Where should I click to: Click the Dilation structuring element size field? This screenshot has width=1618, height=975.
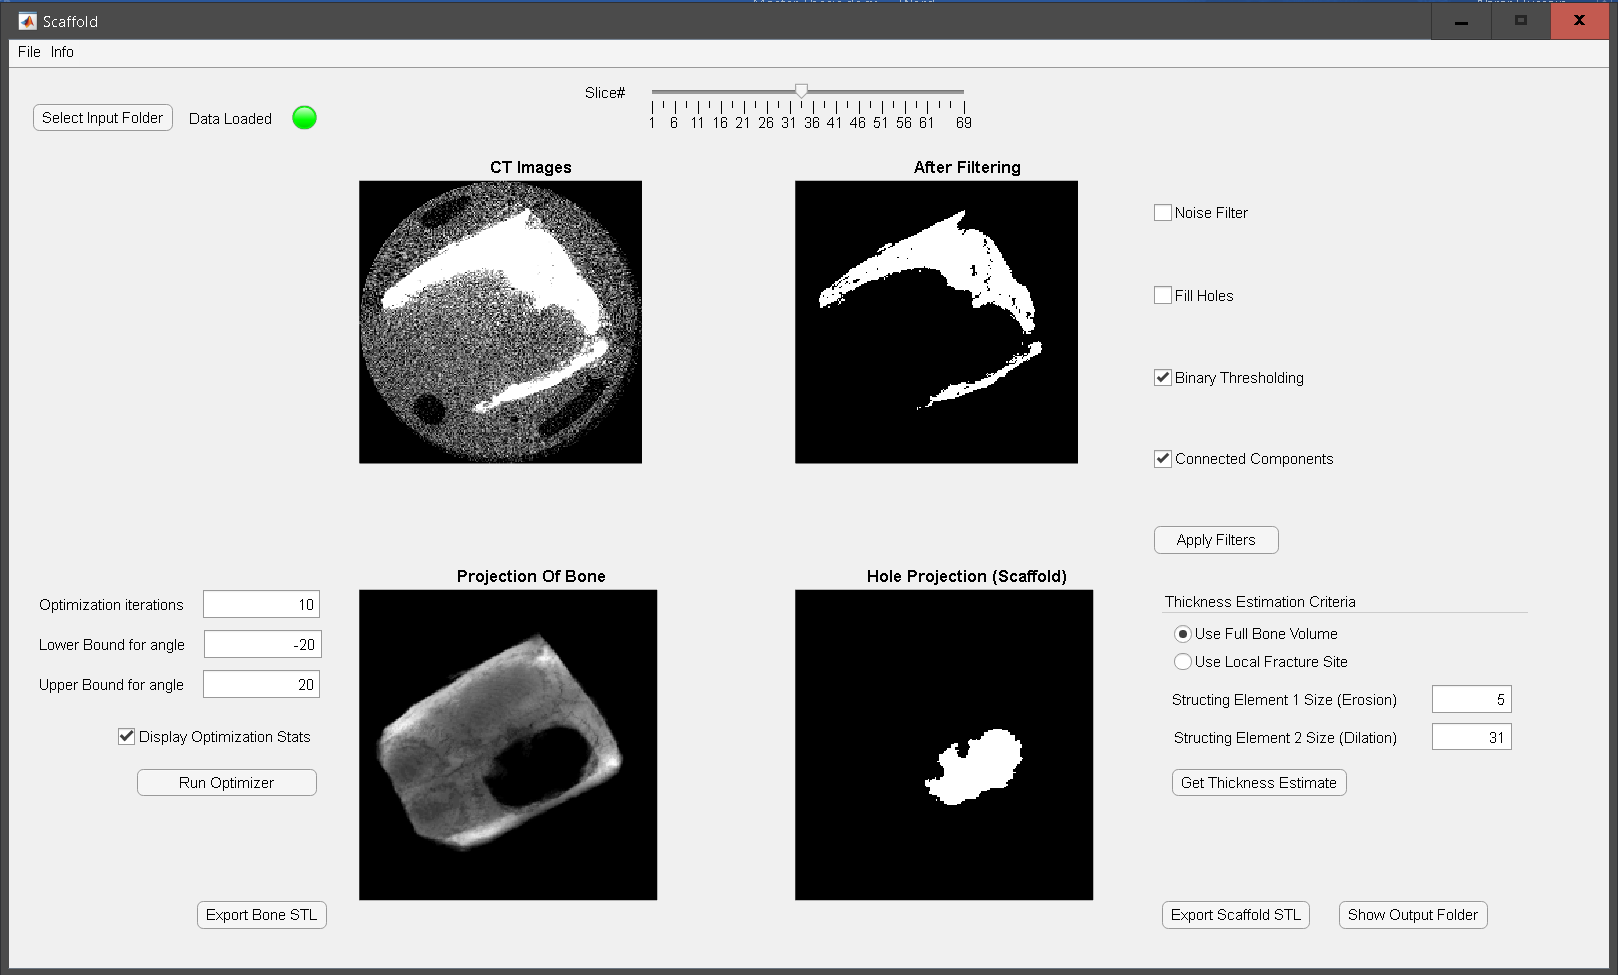pyautogui.click(x=1471, y=738)
